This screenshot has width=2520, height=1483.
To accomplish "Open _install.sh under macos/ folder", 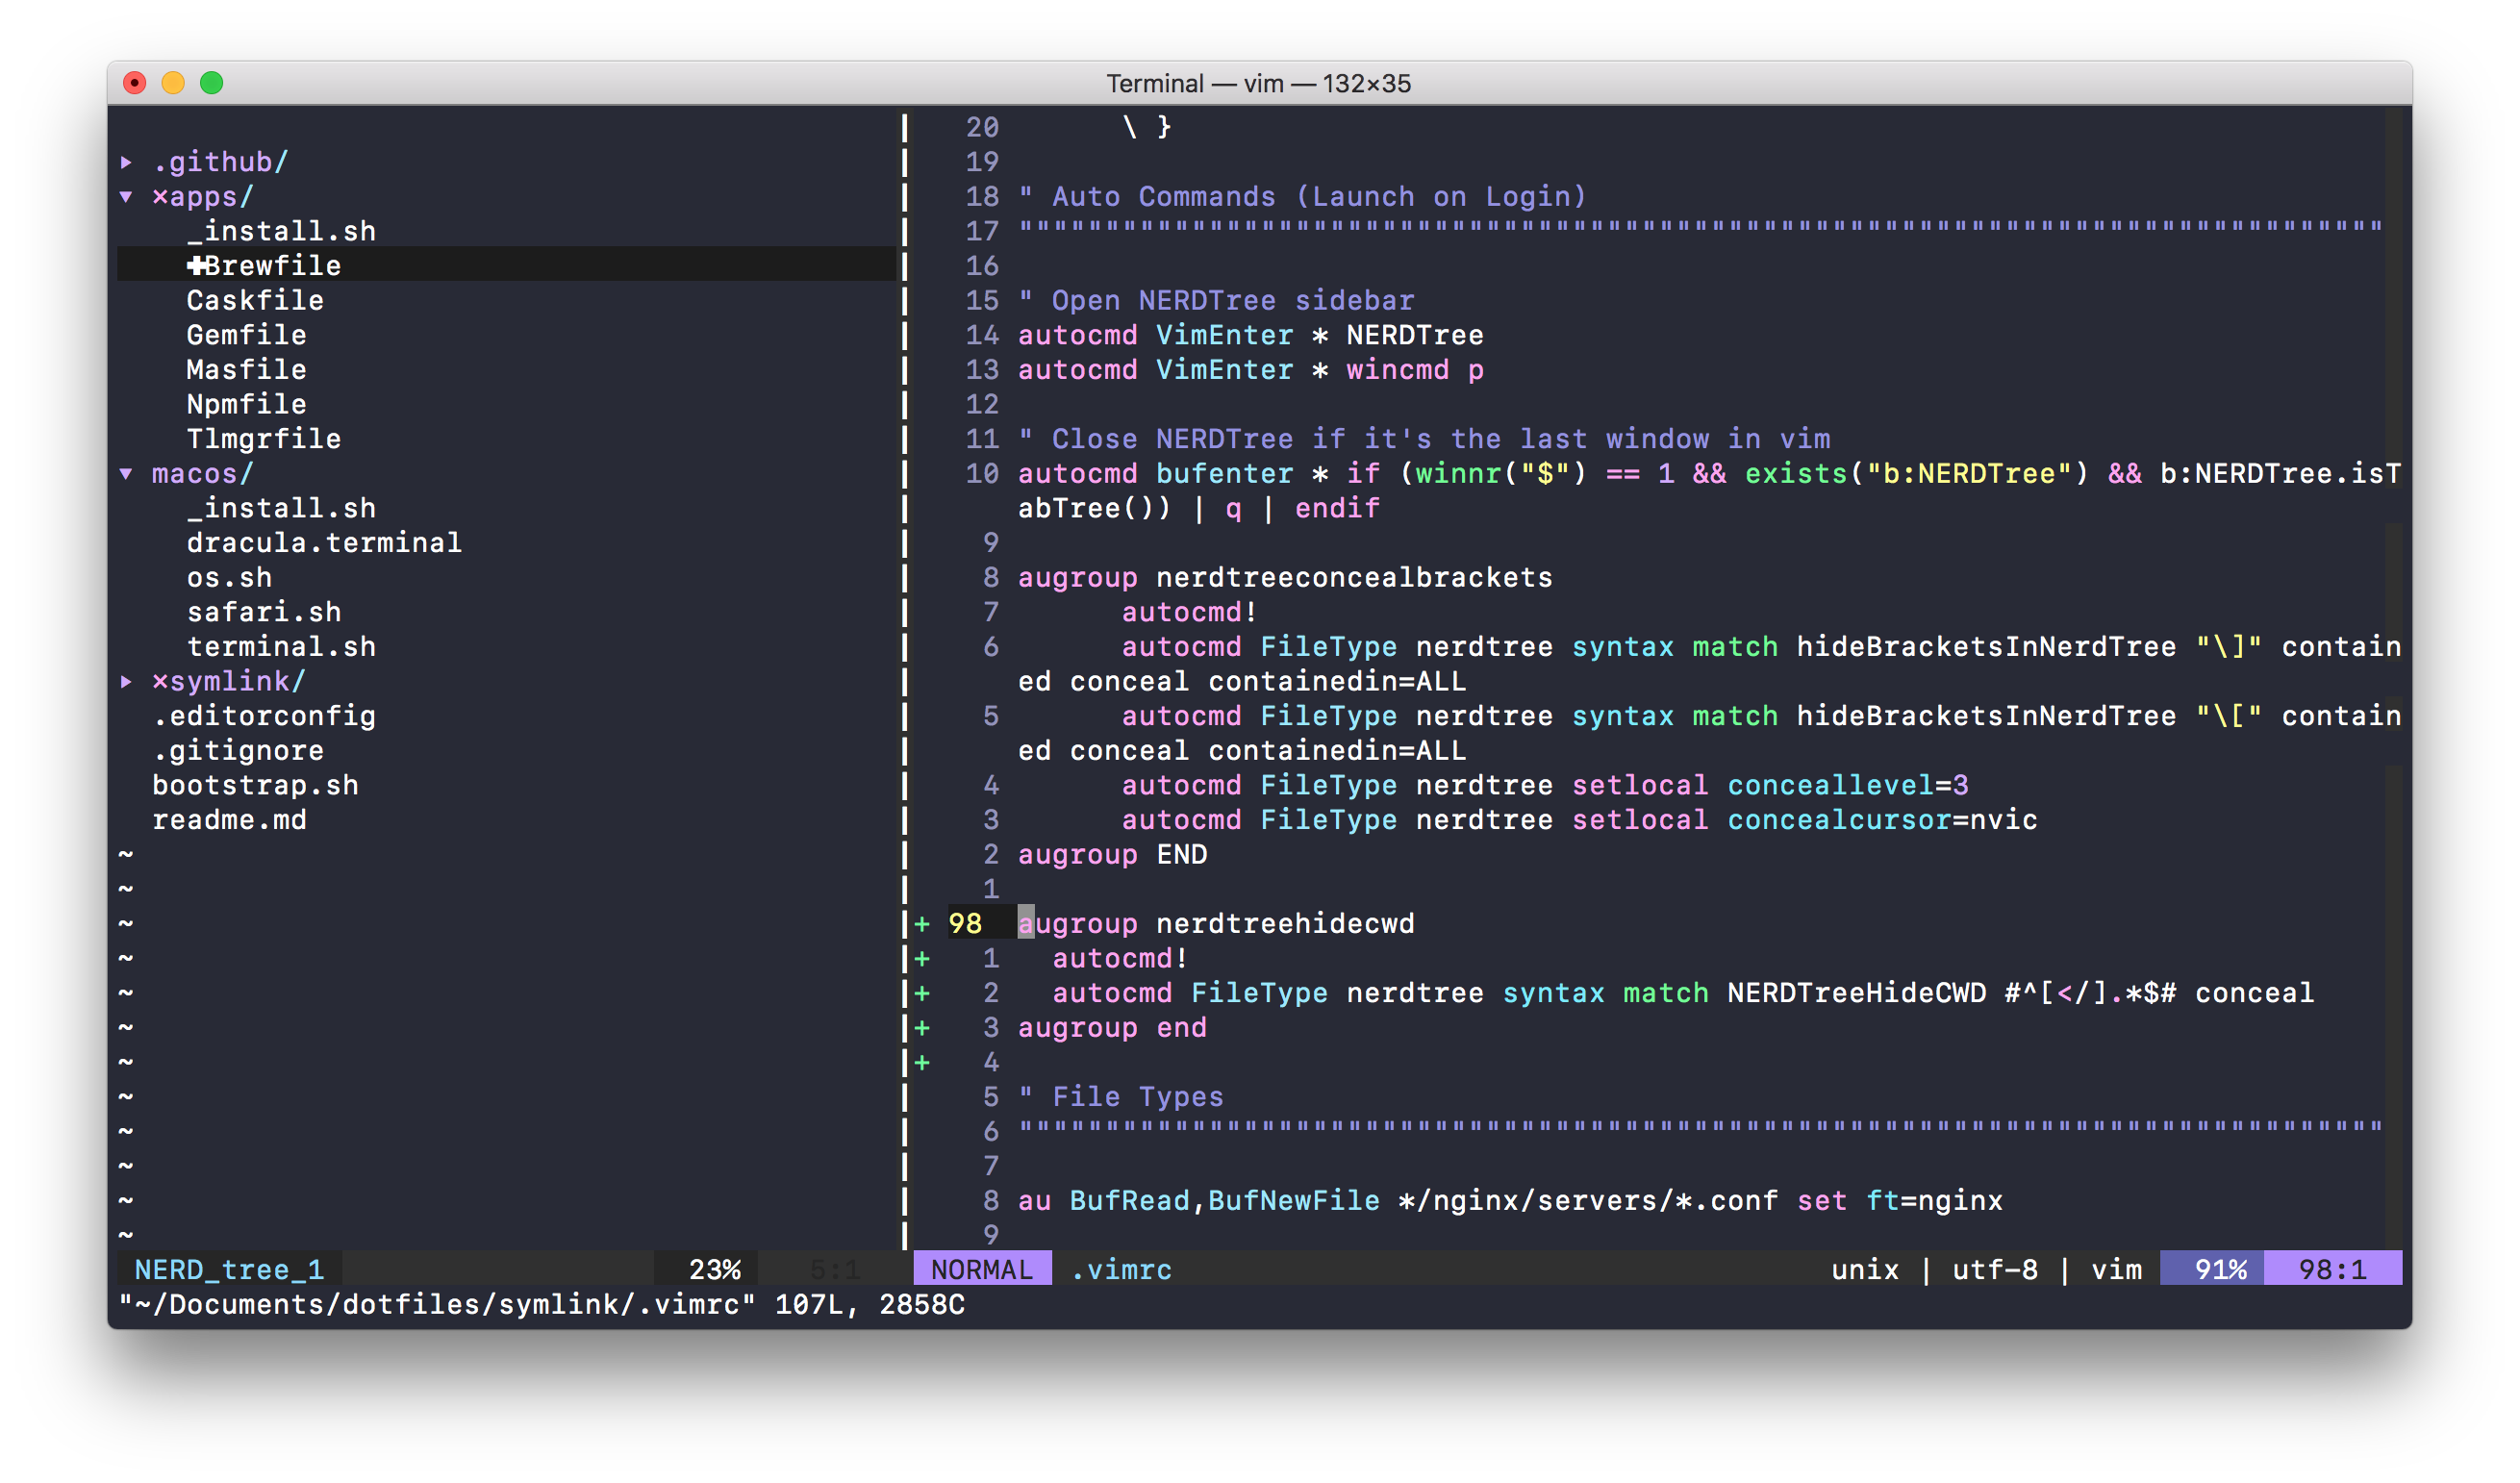I will pyautogui.click(x=281, y=508).
